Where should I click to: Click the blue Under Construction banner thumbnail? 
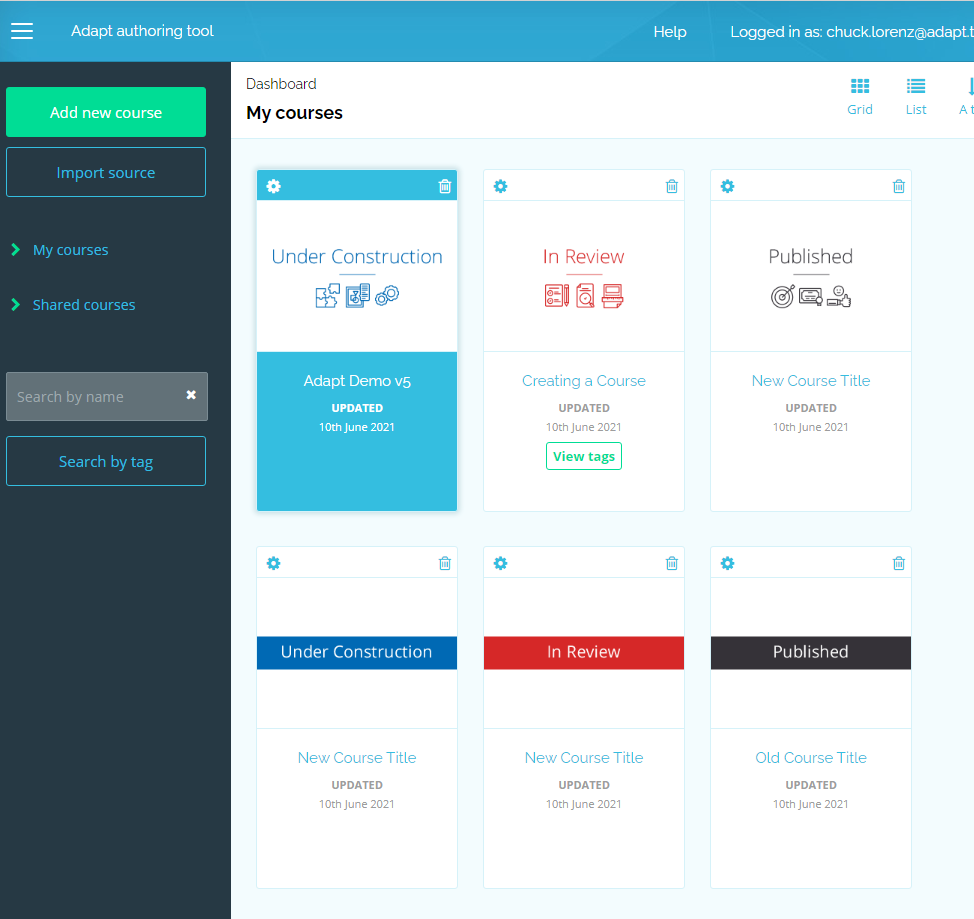pos(357,652)
